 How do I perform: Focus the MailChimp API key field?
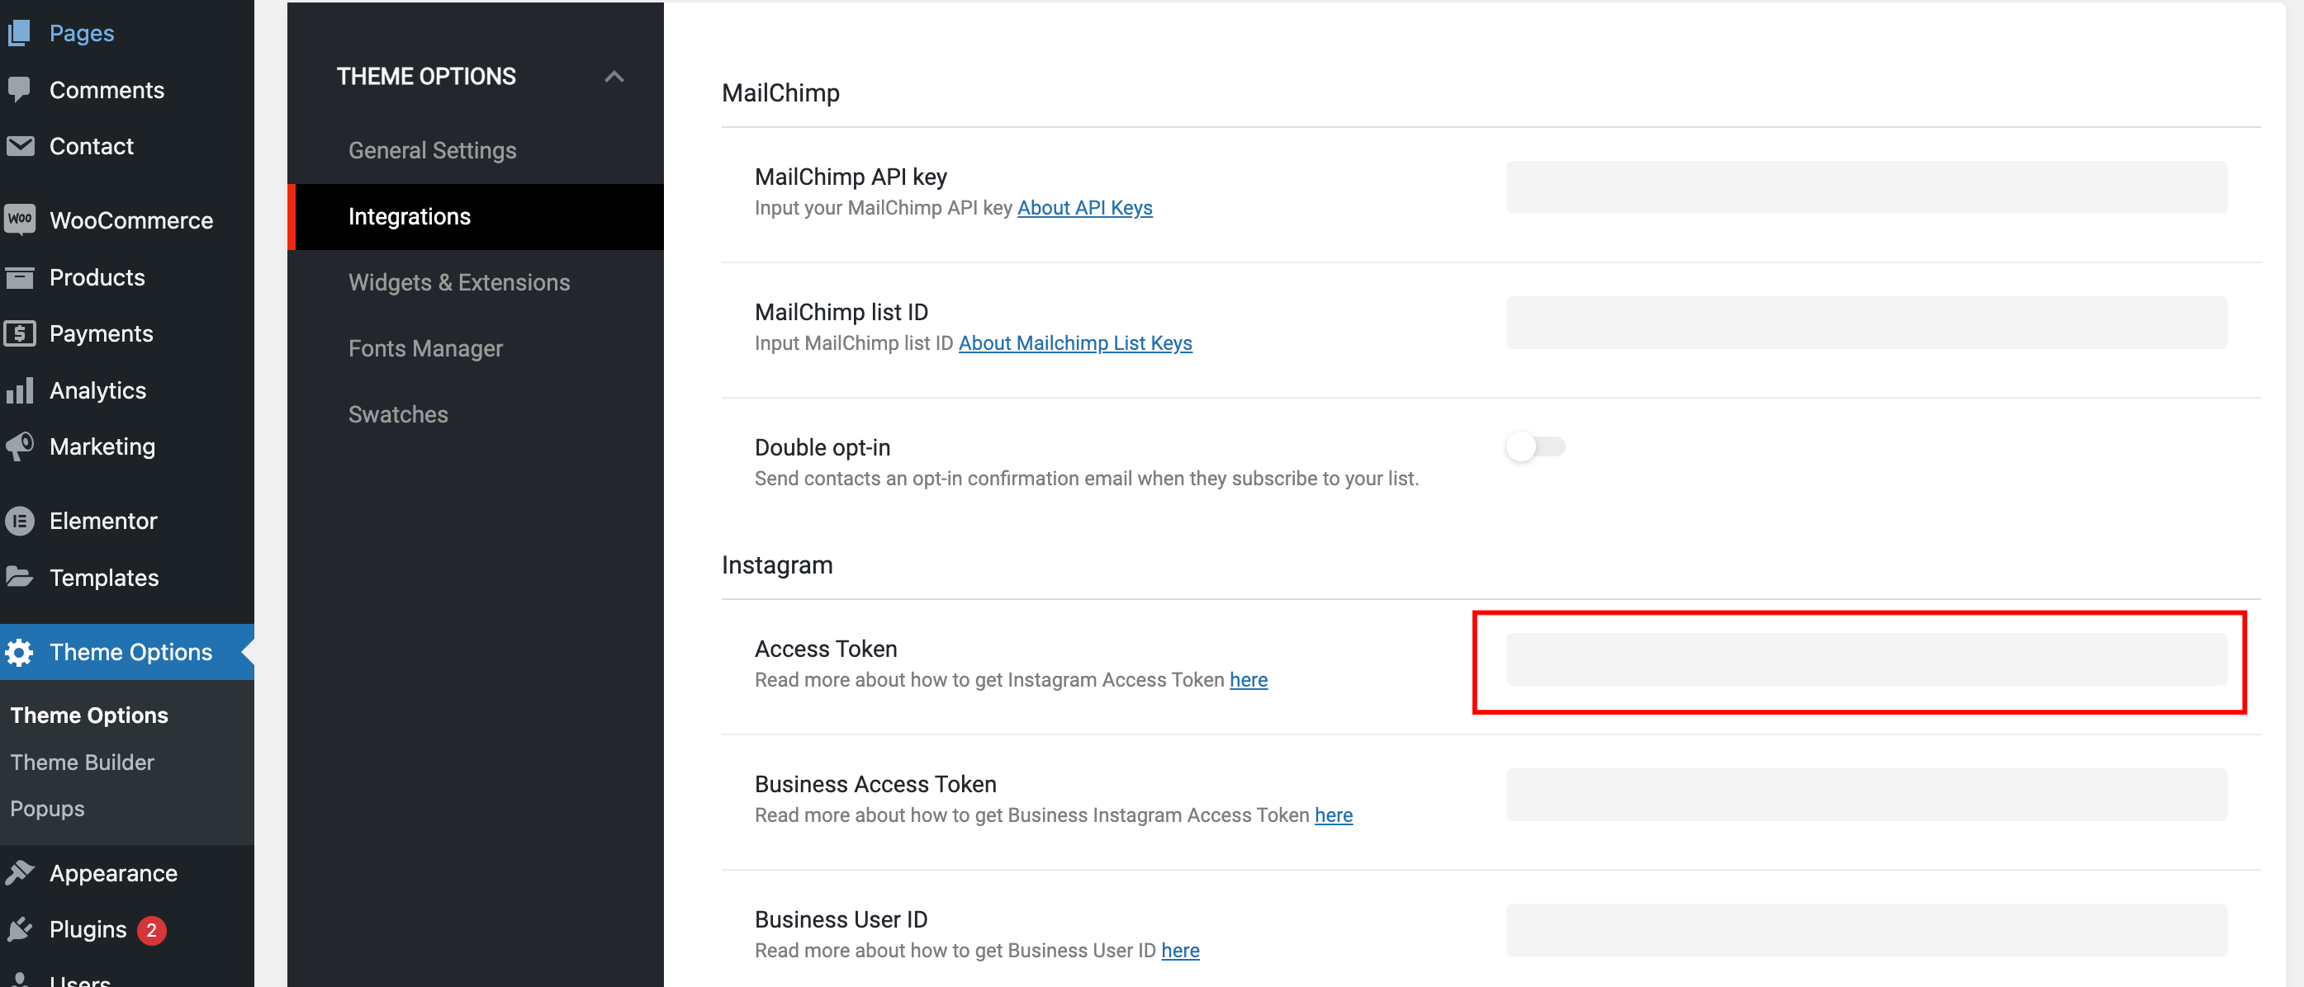tap(1866, 188)
